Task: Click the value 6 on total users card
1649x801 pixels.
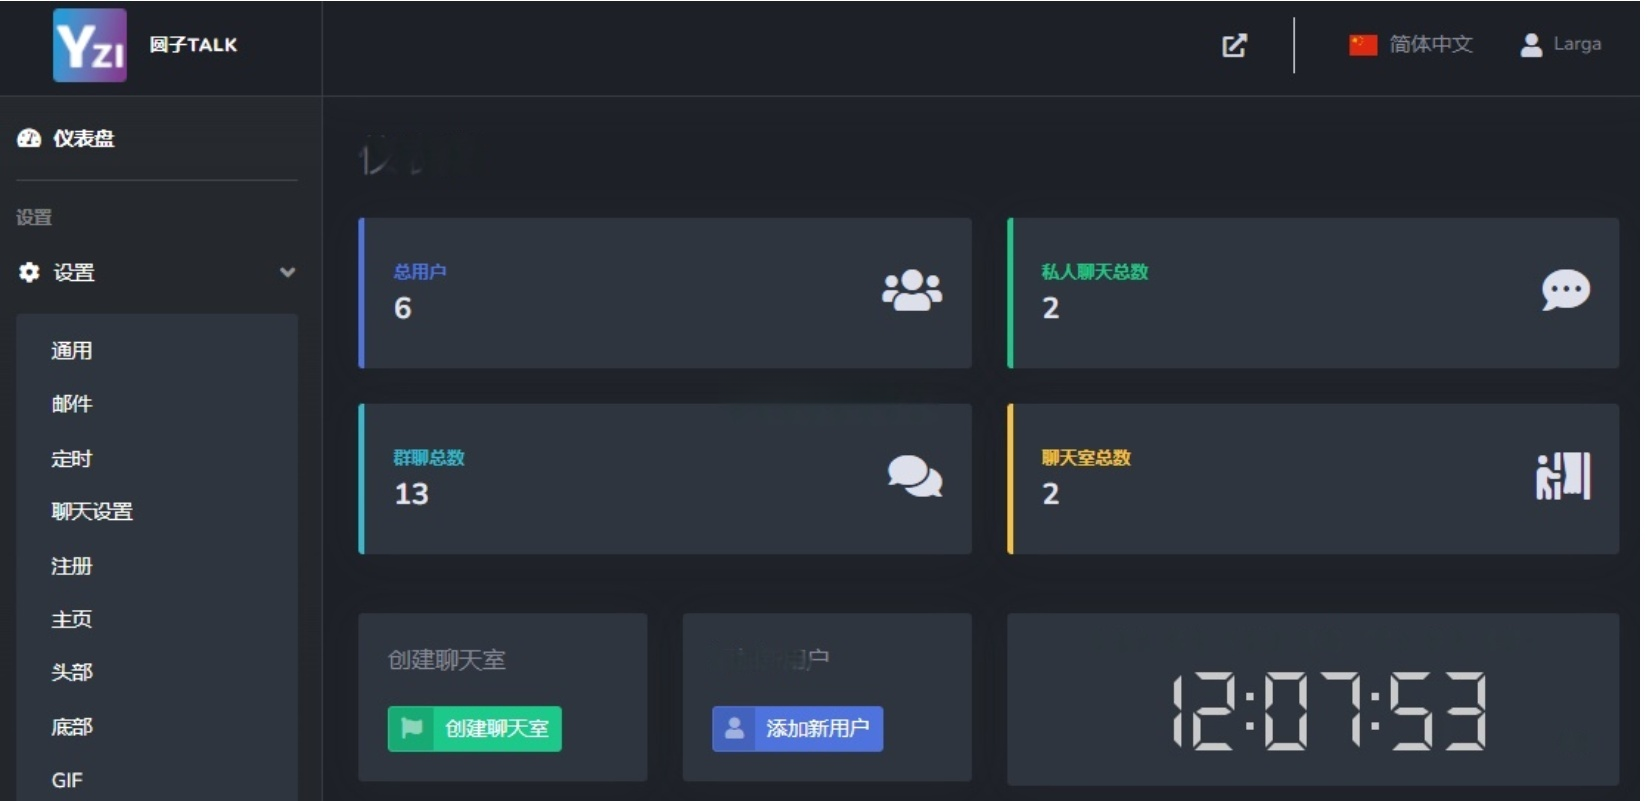Action: (x=403, y=308)
